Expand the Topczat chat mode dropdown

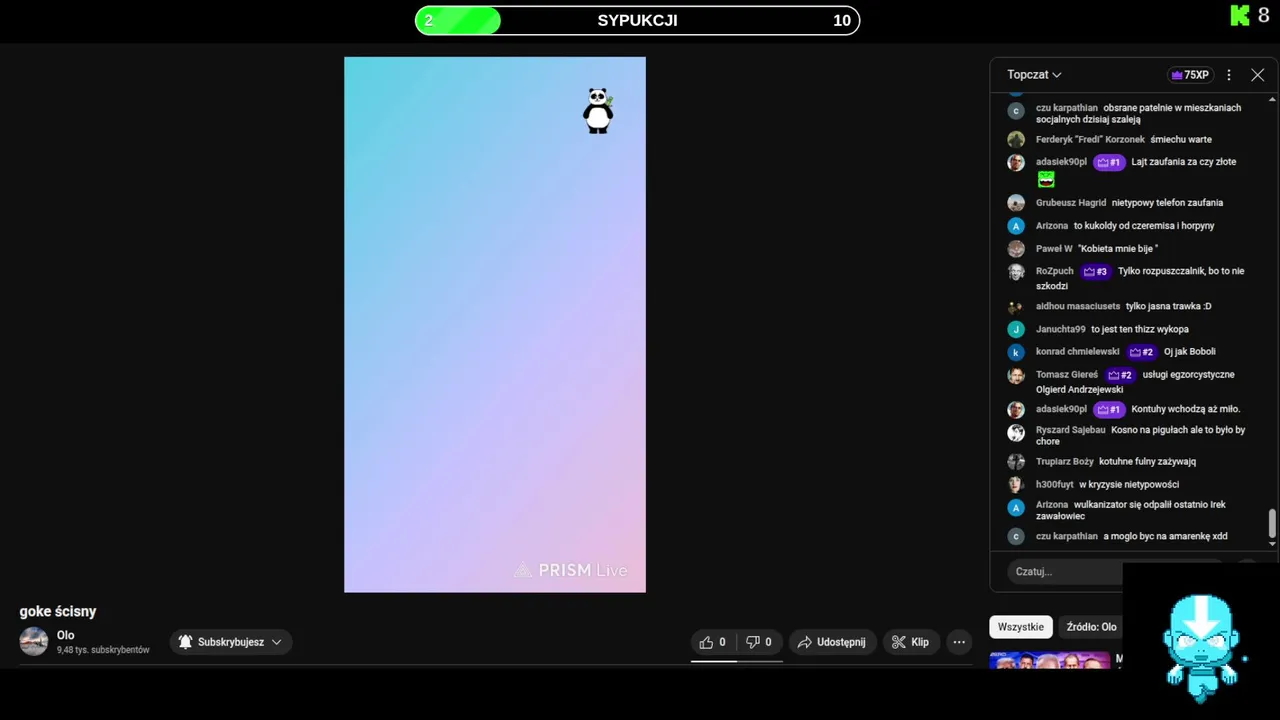1034,75
